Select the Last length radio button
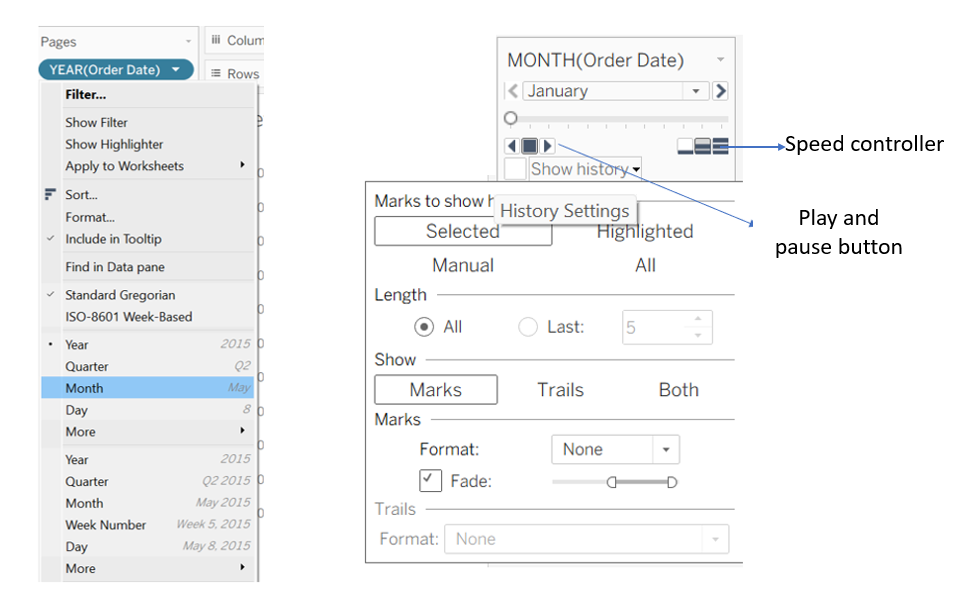Viewport: 961px width, 589px height. tap(528, 327)
